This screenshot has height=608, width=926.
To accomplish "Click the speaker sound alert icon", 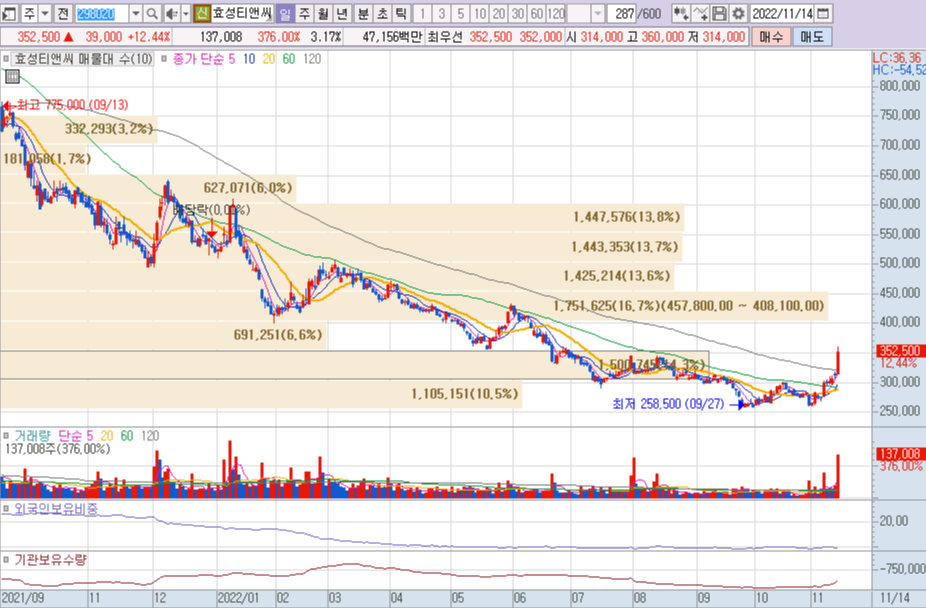I will click(x=171, y=13).
